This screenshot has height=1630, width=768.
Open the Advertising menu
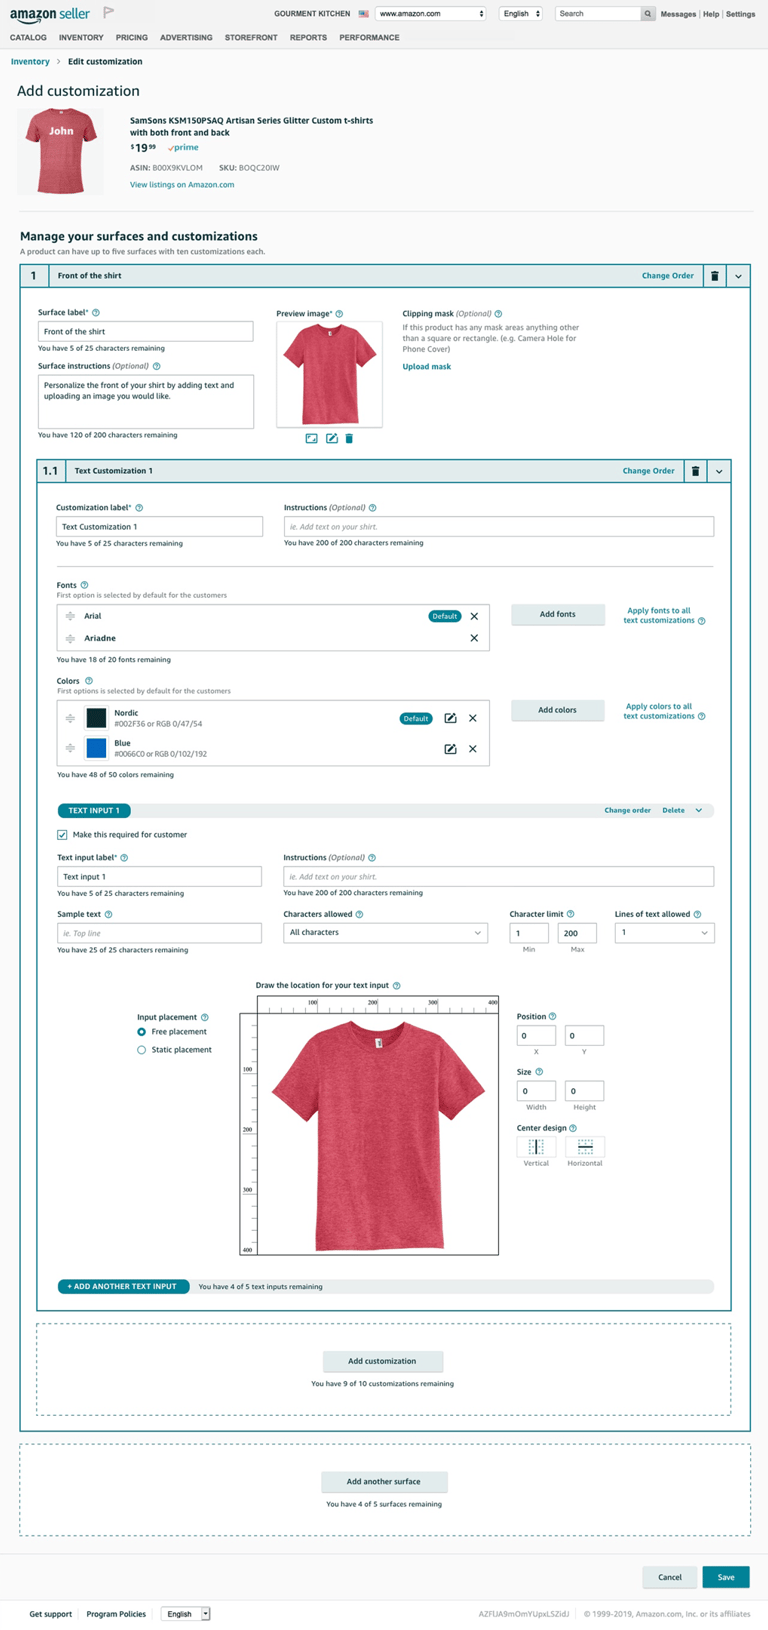click(186, 38)
